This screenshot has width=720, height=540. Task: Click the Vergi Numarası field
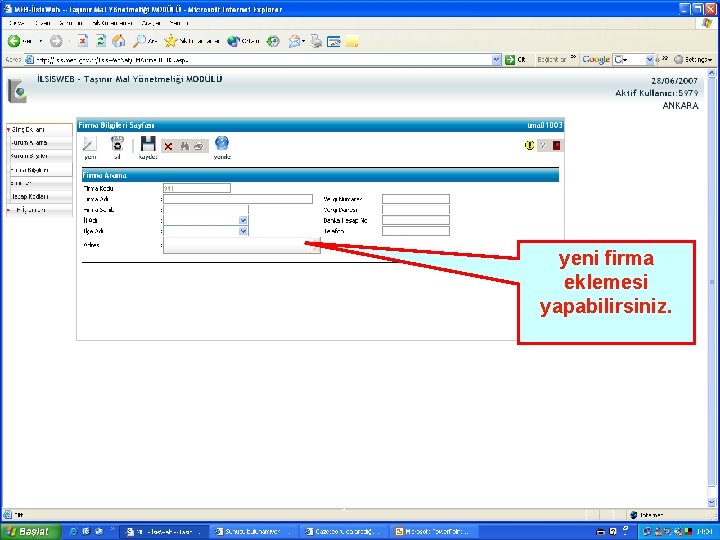coord(416,199)
